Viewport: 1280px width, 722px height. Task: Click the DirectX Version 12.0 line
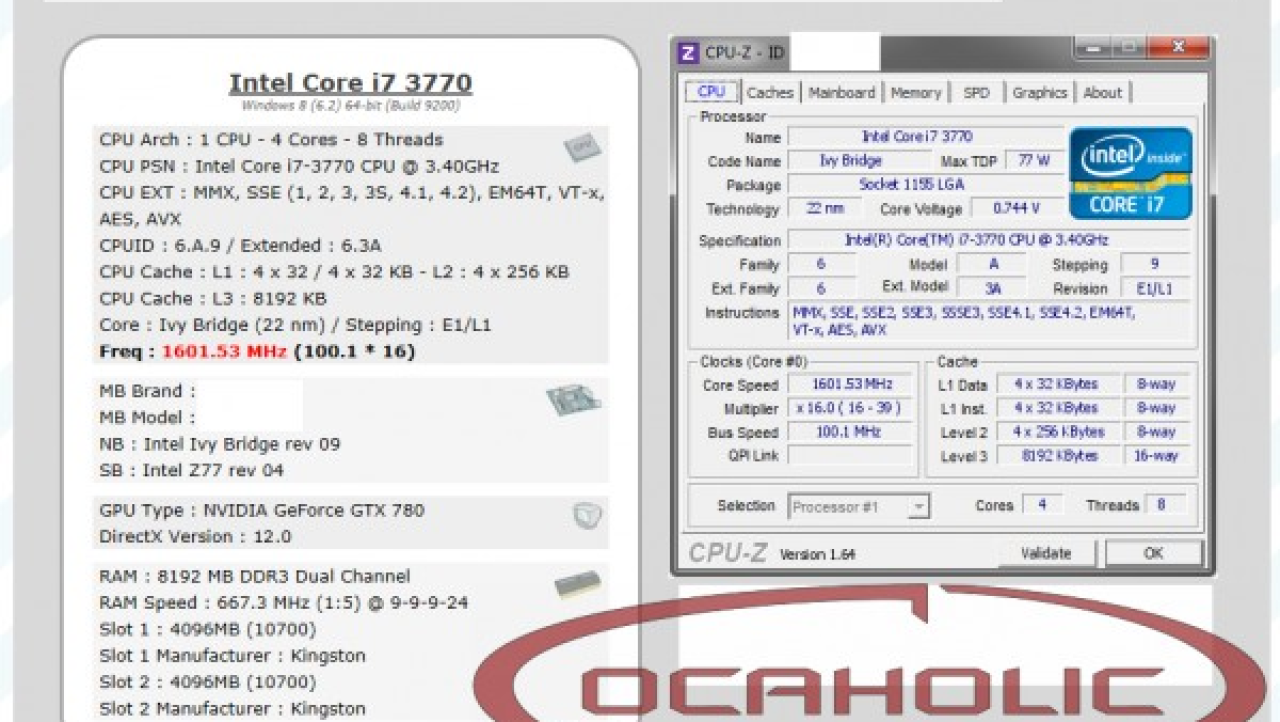point(196,537)
